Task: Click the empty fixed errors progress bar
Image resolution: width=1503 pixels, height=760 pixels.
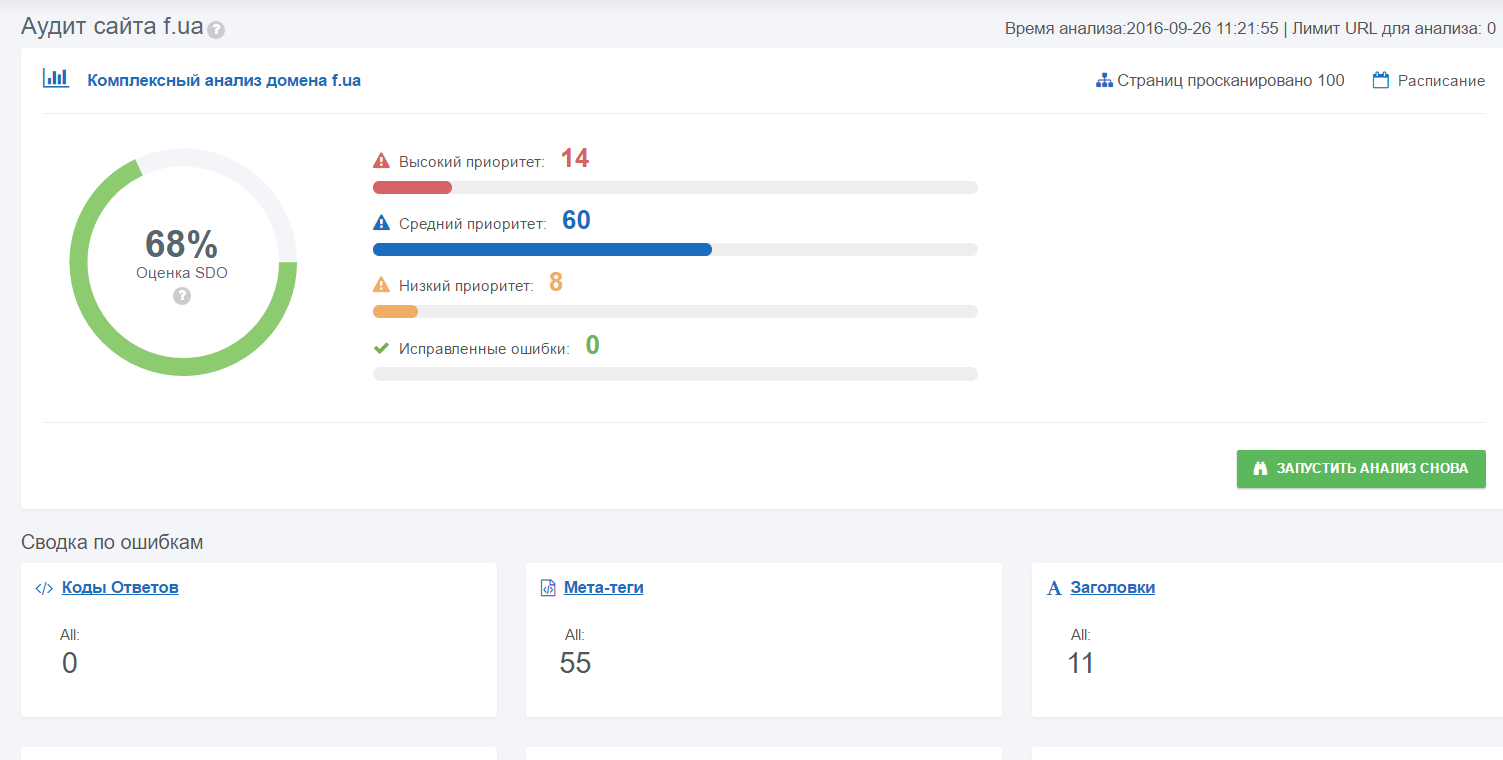Action: click(x=675, y=374)
